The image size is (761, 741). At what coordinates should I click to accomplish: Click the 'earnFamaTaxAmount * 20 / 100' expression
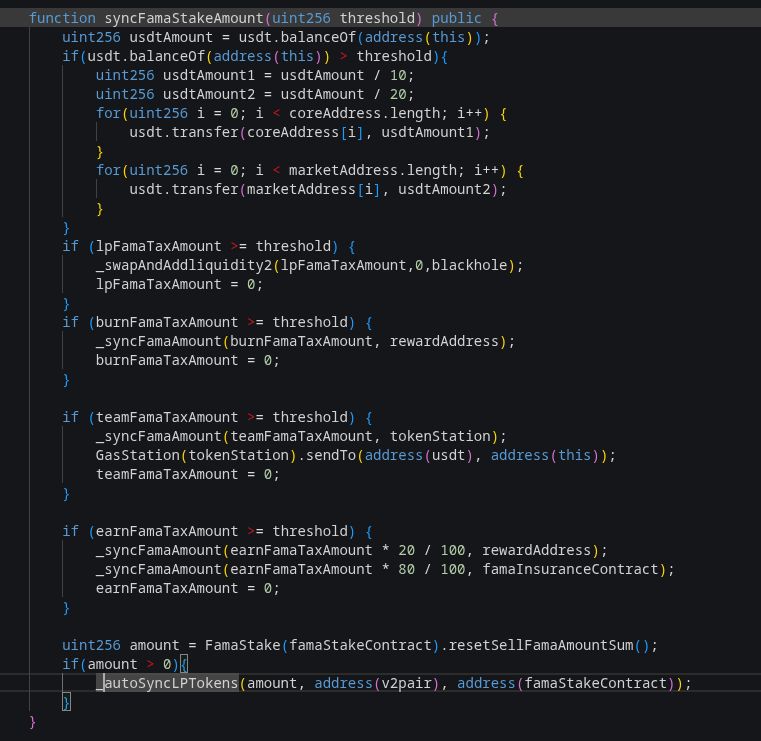pos(347,550)
